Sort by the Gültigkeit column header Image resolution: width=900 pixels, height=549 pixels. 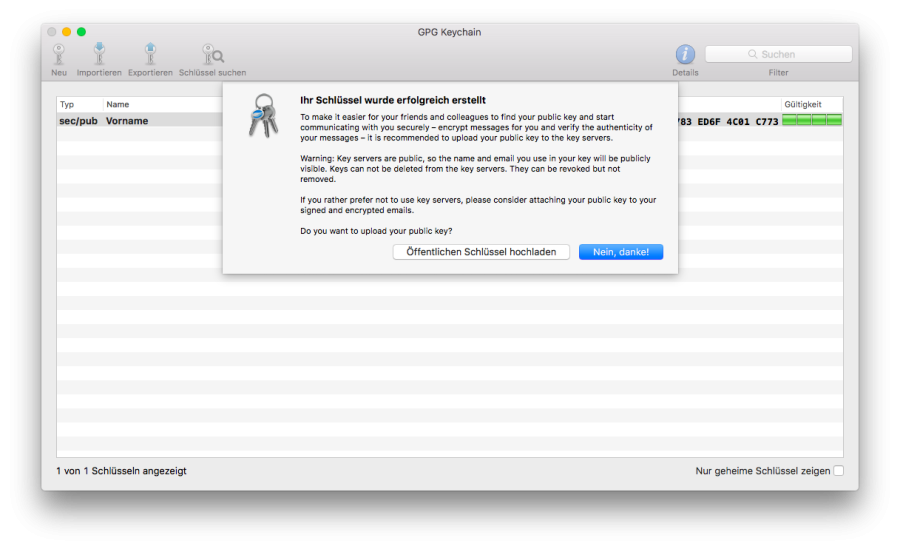click(x=811, y=104)
